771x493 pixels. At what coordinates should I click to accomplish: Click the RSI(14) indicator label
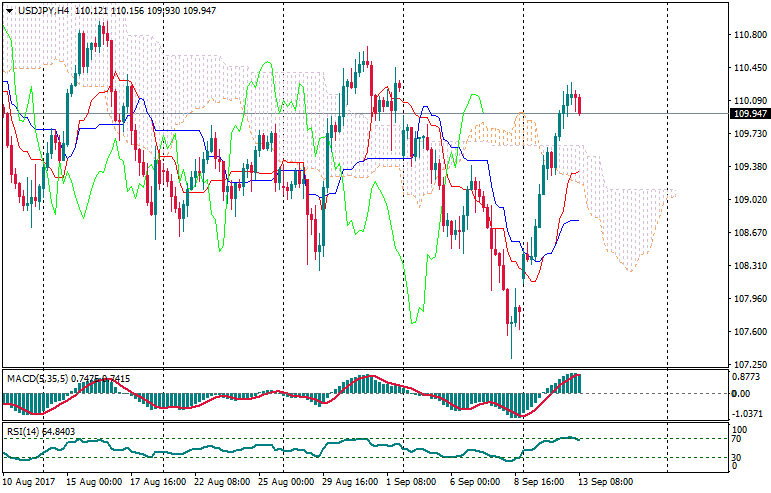click(x=25, y=431)
